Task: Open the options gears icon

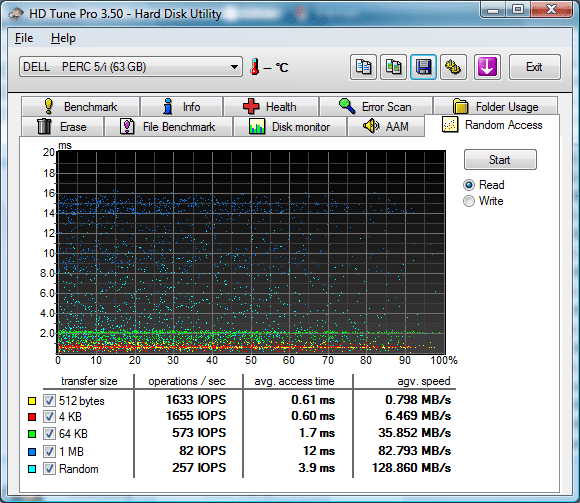Action: [x=453, y=67]
